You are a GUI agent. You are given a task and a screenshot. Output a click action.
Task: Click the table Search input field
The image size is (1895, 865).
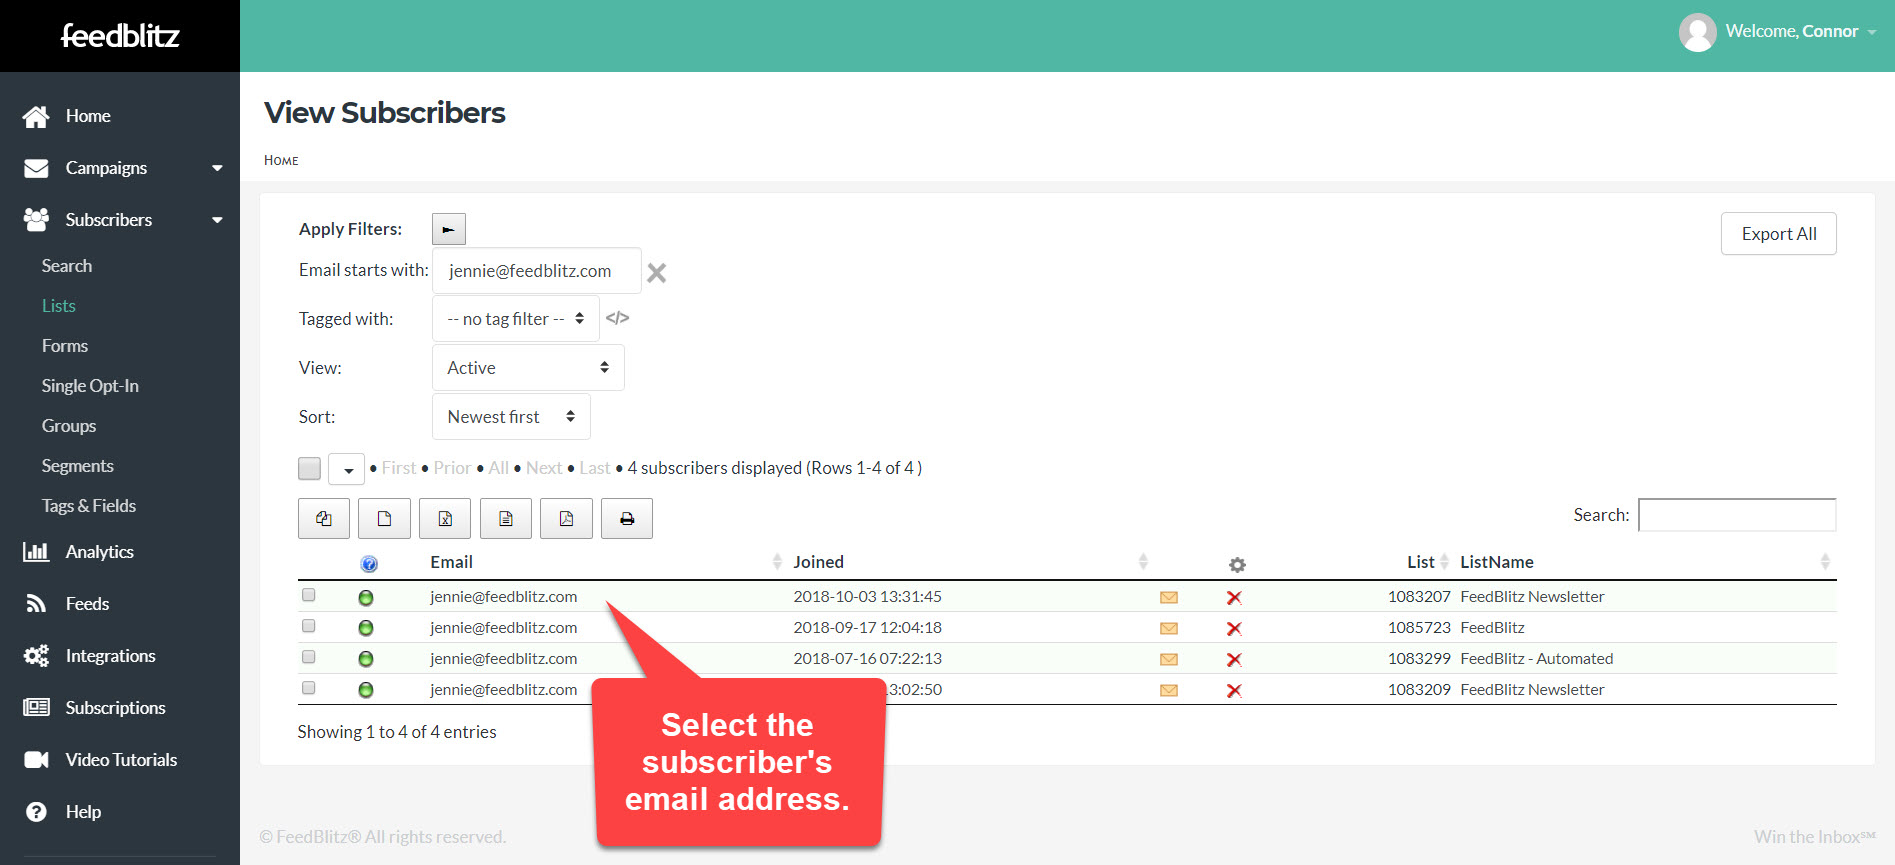(x=1737, y=515)
